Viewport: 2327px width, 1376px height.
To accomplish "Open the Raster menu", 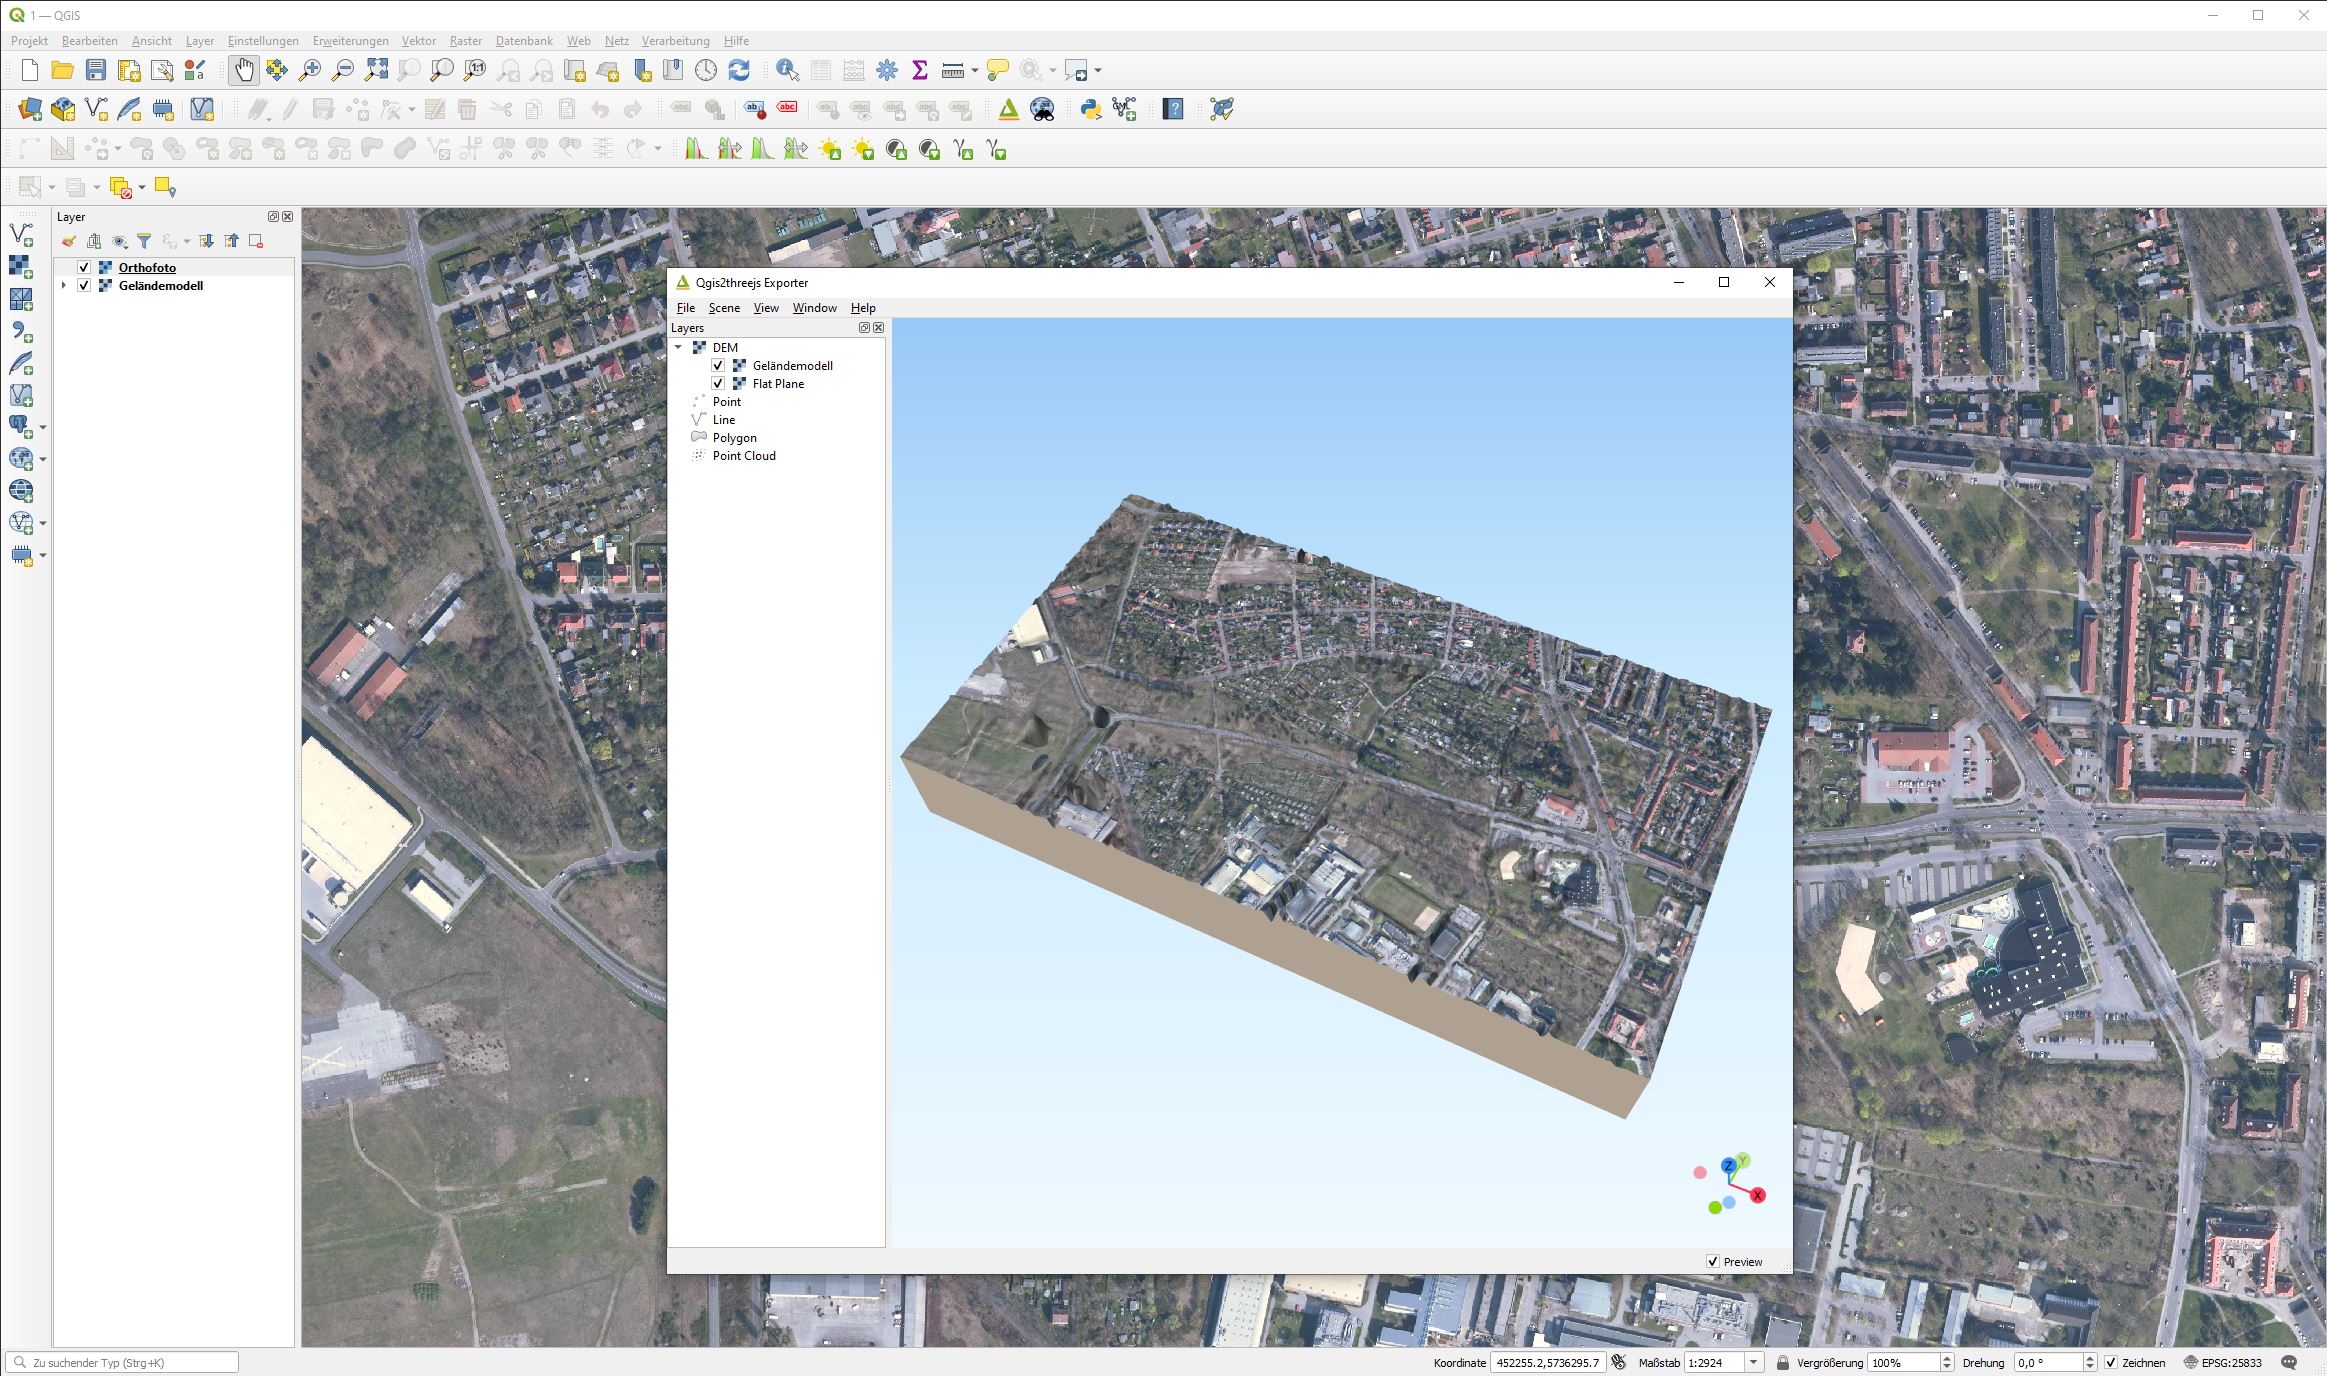I will pyautogui.click(x=465, y=41).
